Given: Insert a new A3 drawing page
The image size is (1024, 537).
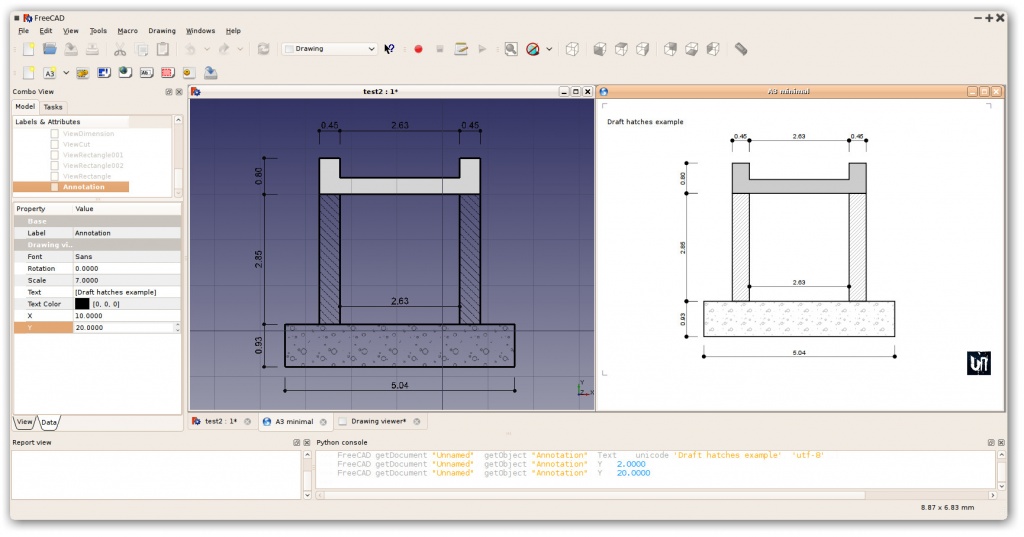Looking at the screenshot, I should (x=50, y=73).
